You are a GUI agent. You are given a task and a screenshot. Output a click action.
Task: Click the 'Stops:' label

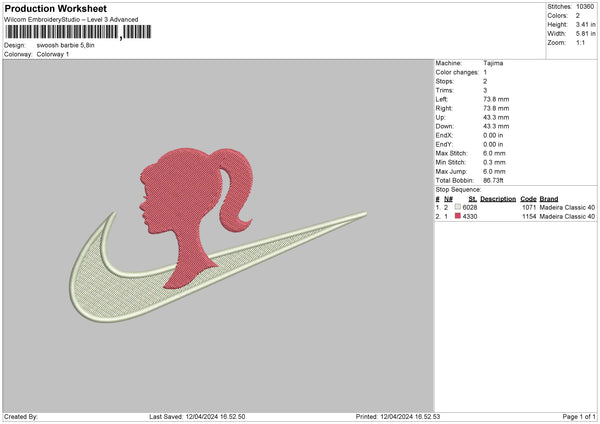point(445,81)
